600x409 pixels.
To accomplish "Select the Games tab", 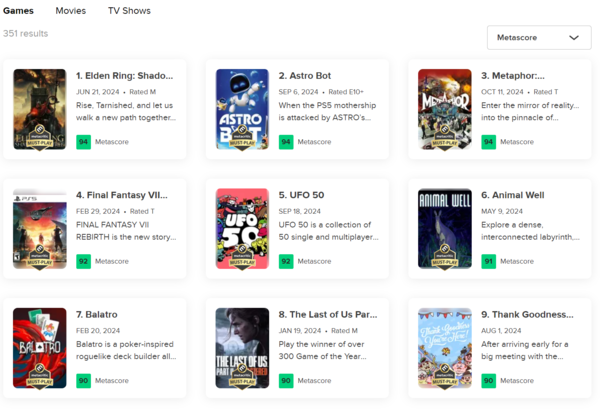I will [18, 11].
